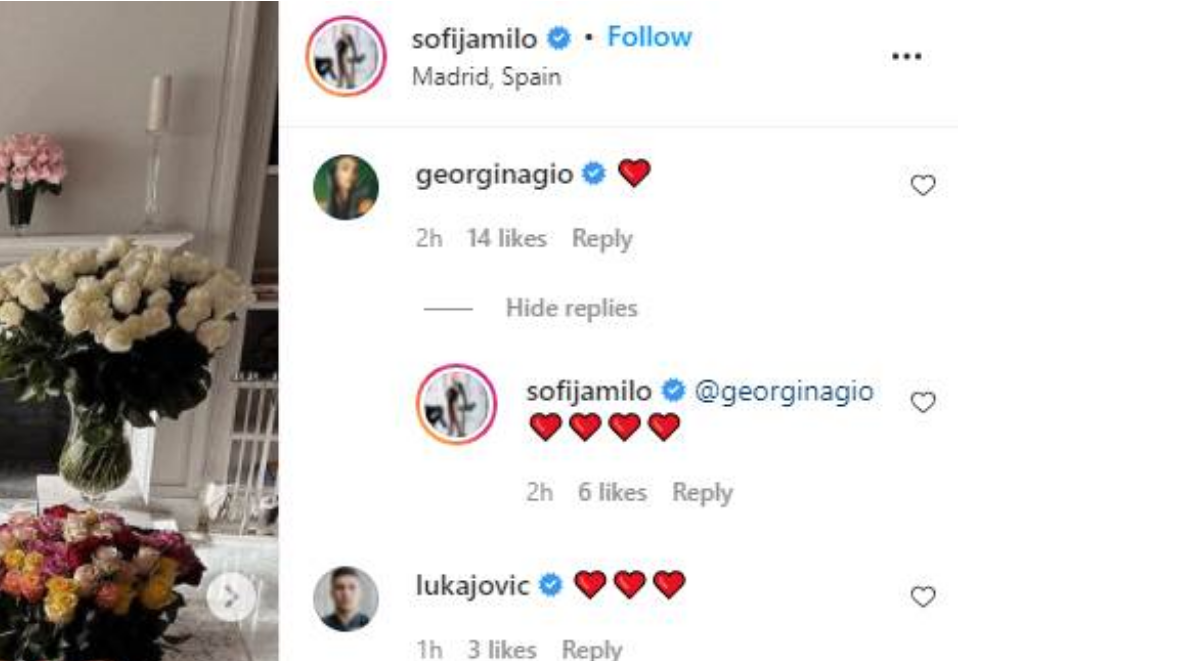Reply to georginagio's comment
This screenshot has width=1183, height=661.
(x=602, y=239)
